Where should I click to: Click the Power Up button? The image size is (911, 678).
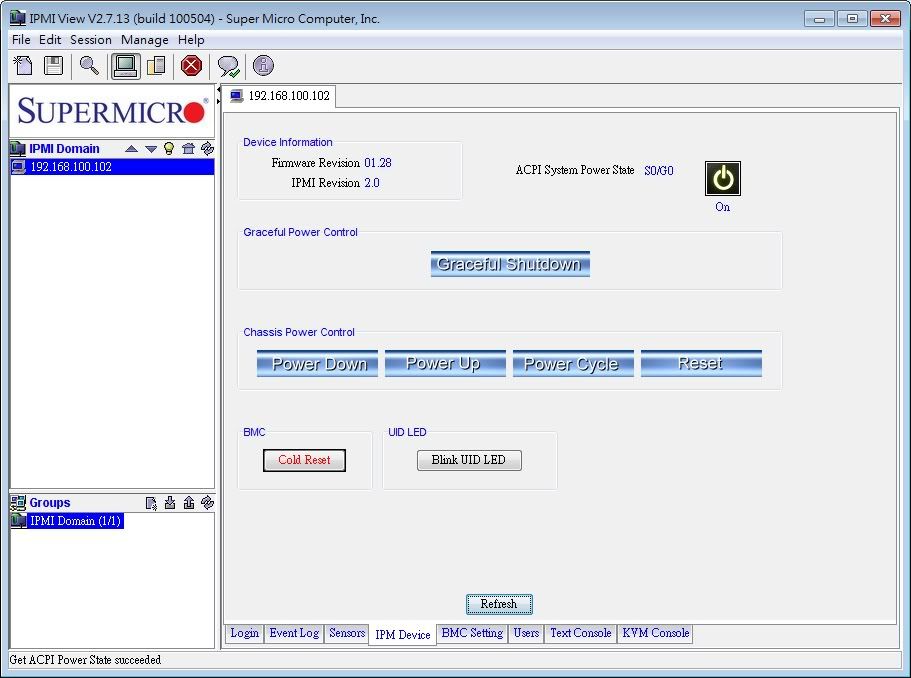click(445, 364)
